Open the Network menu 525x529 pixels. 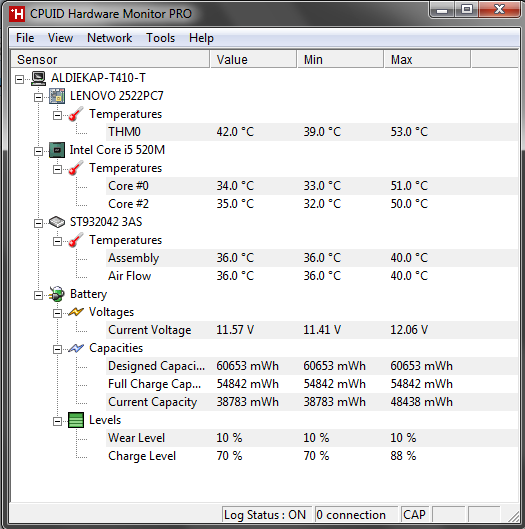[110, 38]
